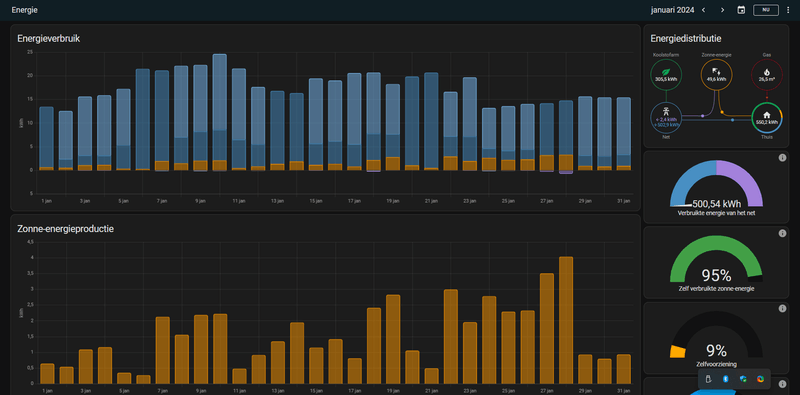
Task: Click the 9% Zelfvoorziening gauge
Action: click(x=716, y=335)
